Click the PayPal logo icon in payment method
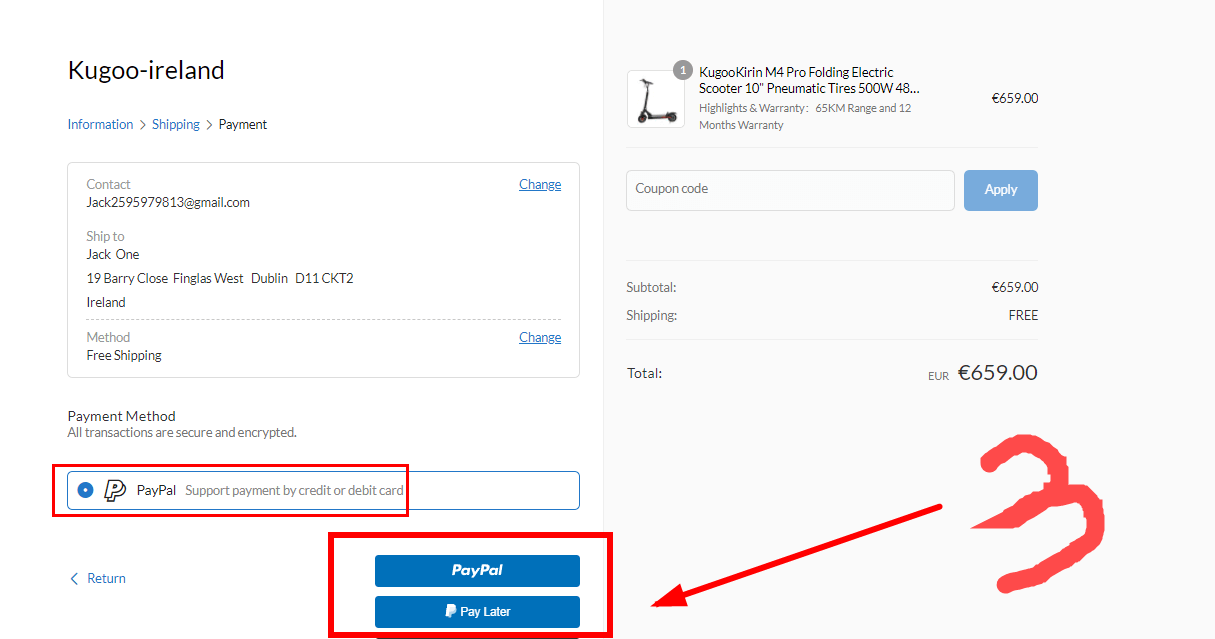Image resolution: width=1215 pixels, height=639 pixels. click(x=116, y=490)
